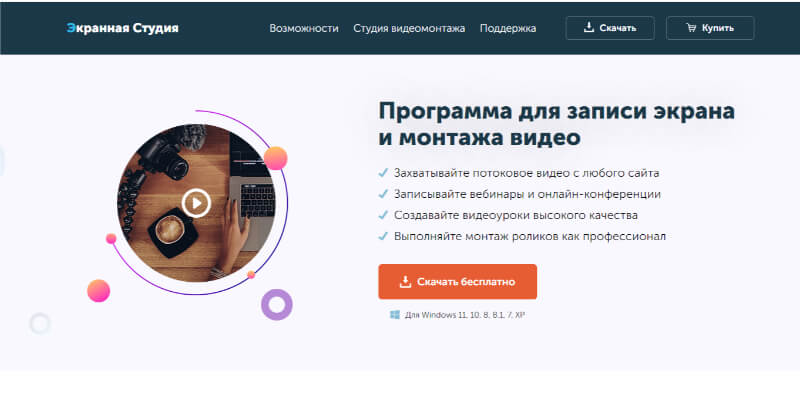800x408 pixels.
Task: Click the orange Скачать бесплатно button
Action: pos(457,282)
